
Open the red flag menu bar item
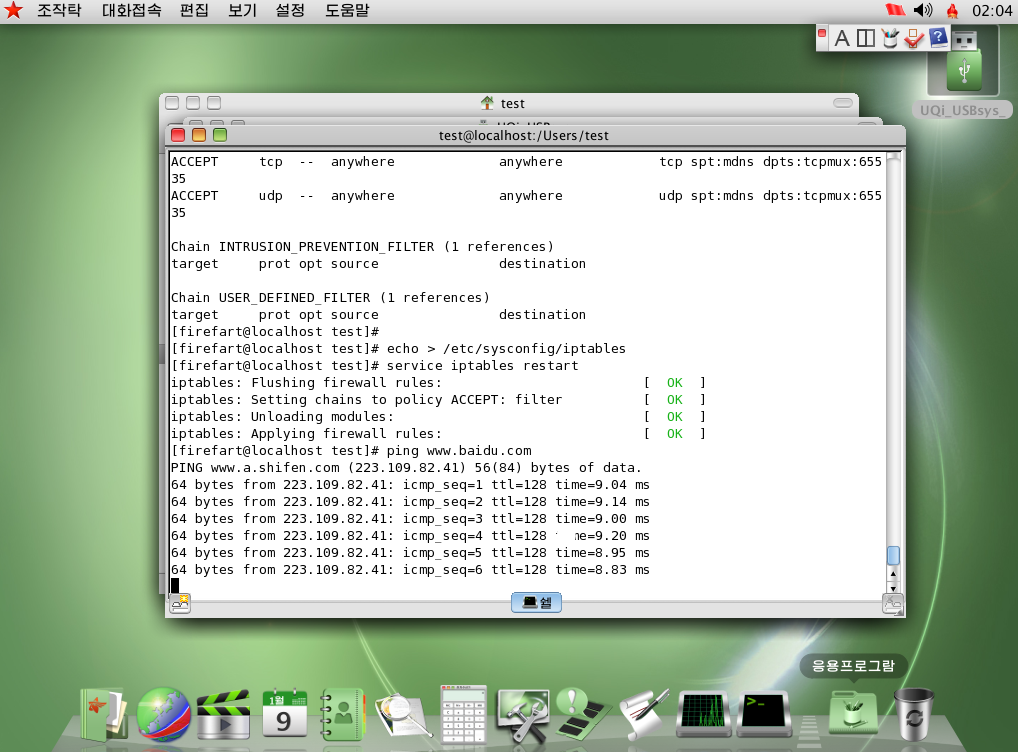pyautogui.click(x=894, y=11)
